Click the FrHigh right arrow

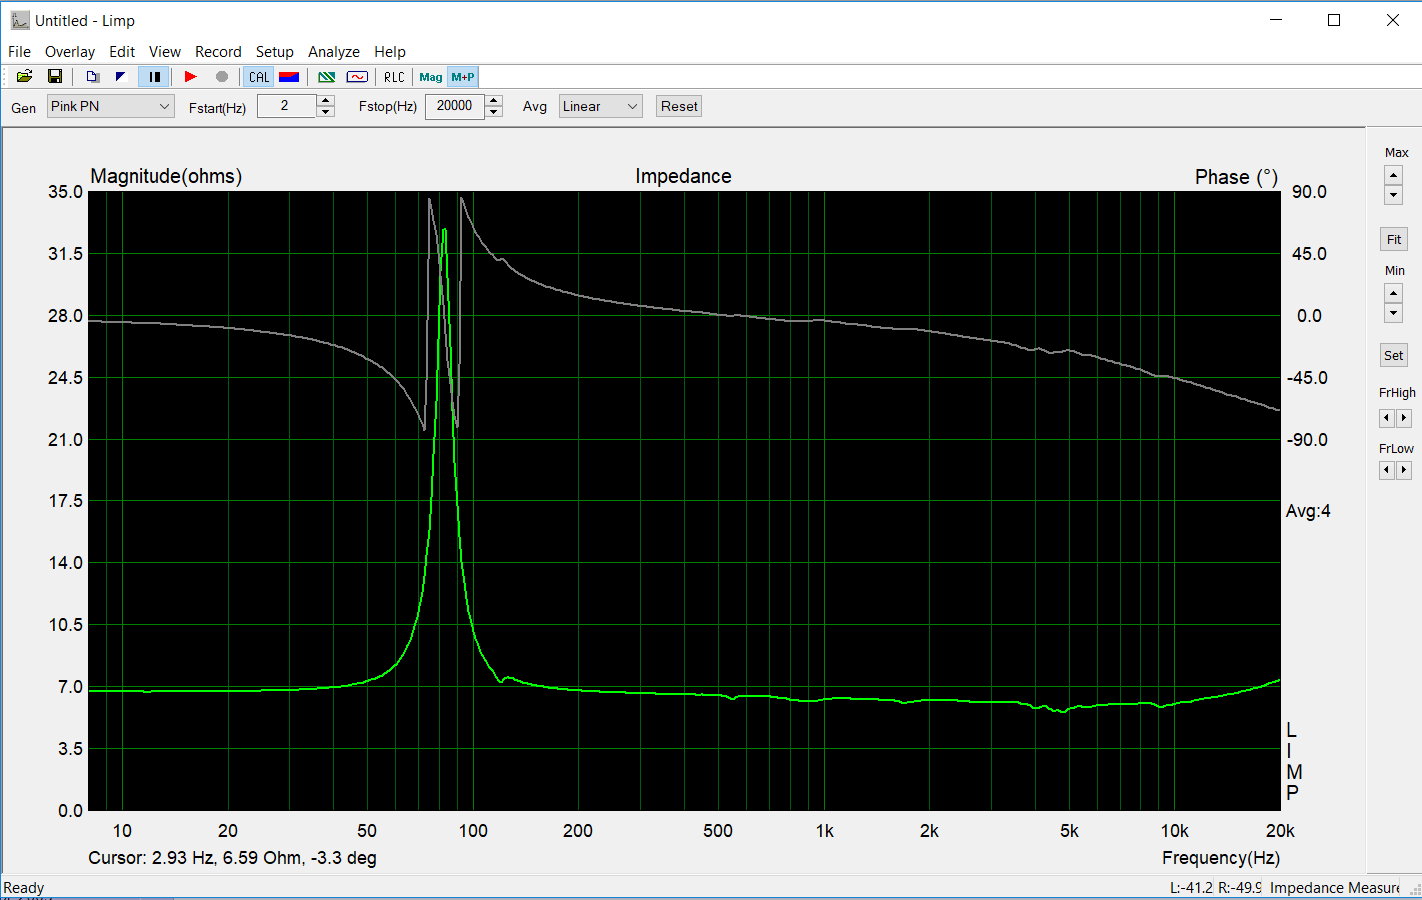coord(1403,418)
